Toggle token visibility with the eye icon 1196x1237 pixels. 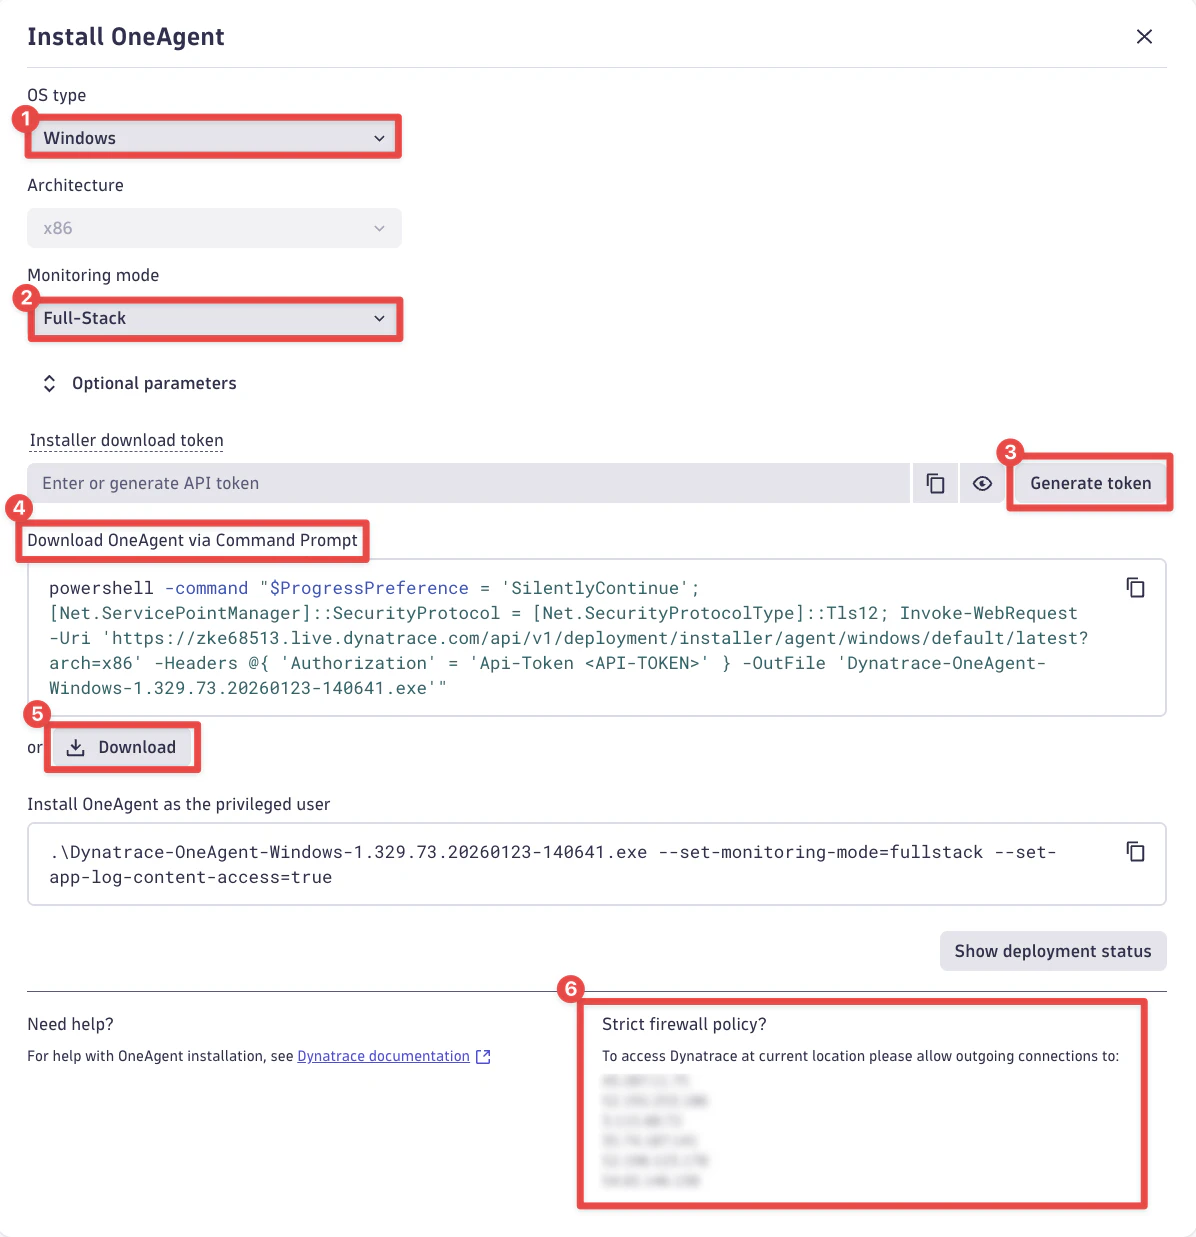982,483
